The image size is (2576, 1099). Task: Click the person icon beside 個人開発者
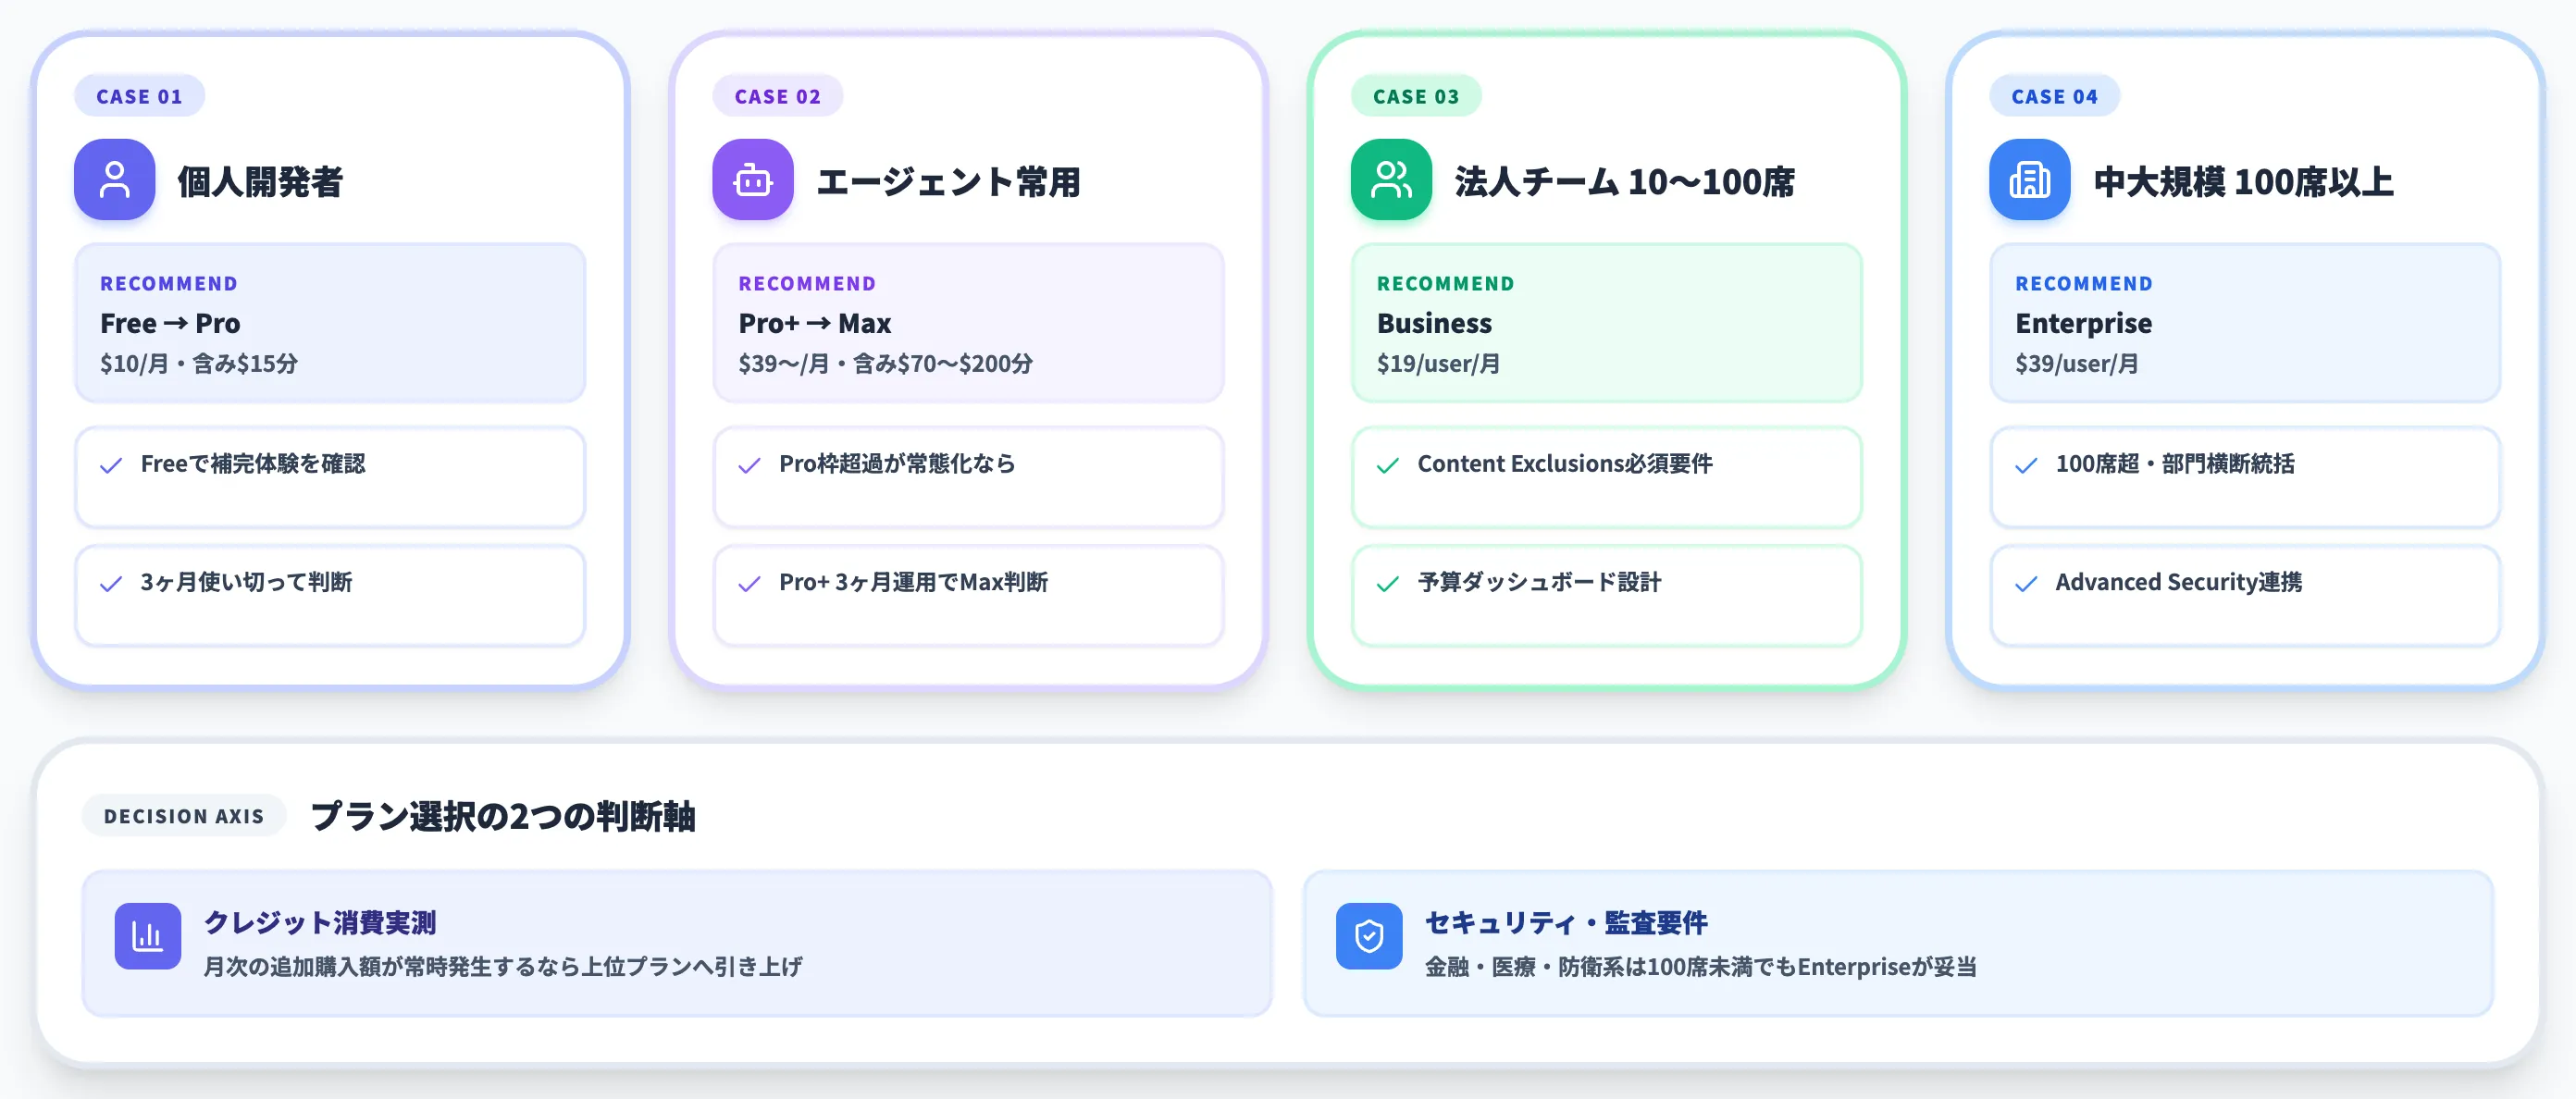pos(114,180)
